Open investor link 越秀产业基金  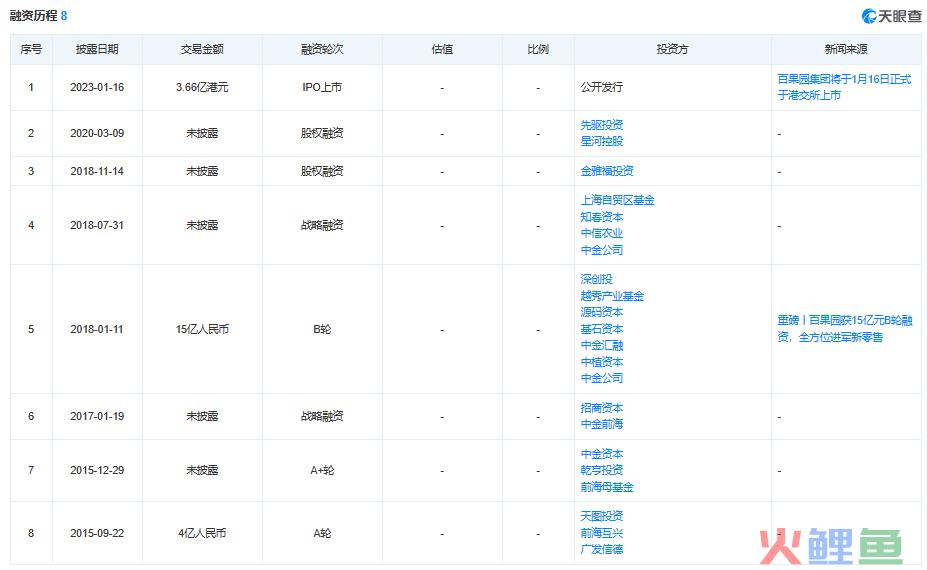[x=612, y=296]
